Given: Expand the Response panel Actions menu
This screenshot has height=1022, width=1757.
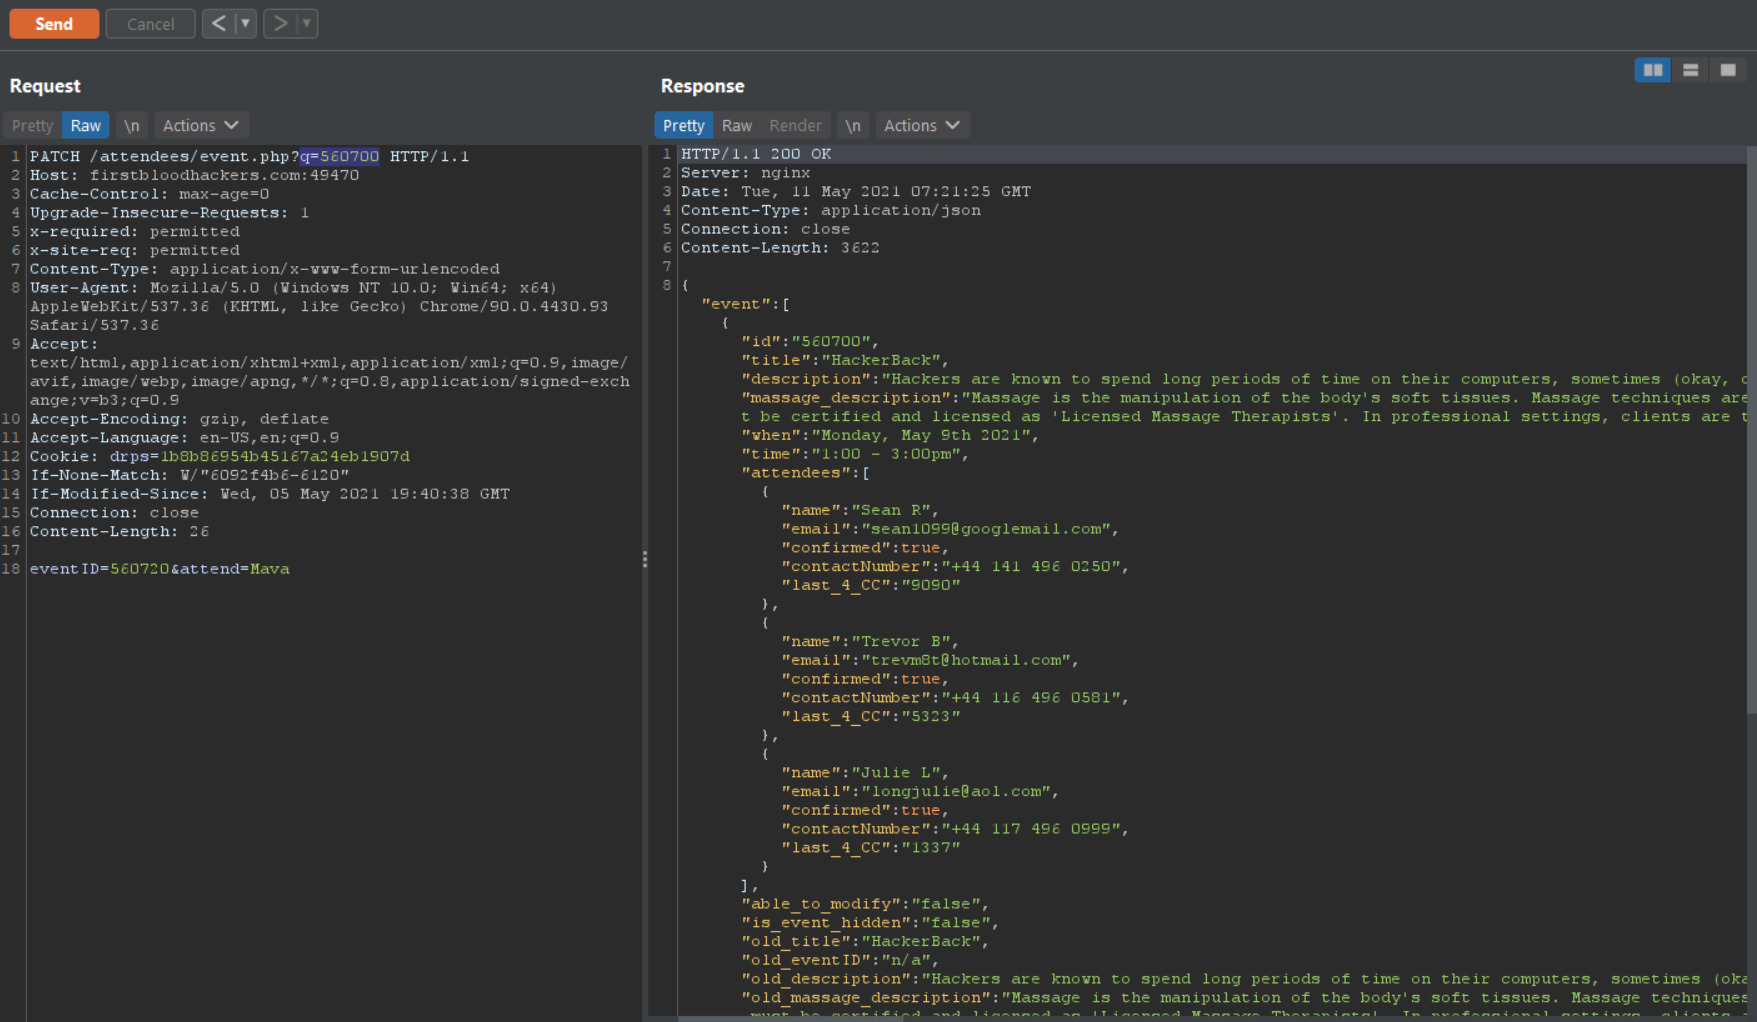Looking at the screenshot, I should [922, 125].
